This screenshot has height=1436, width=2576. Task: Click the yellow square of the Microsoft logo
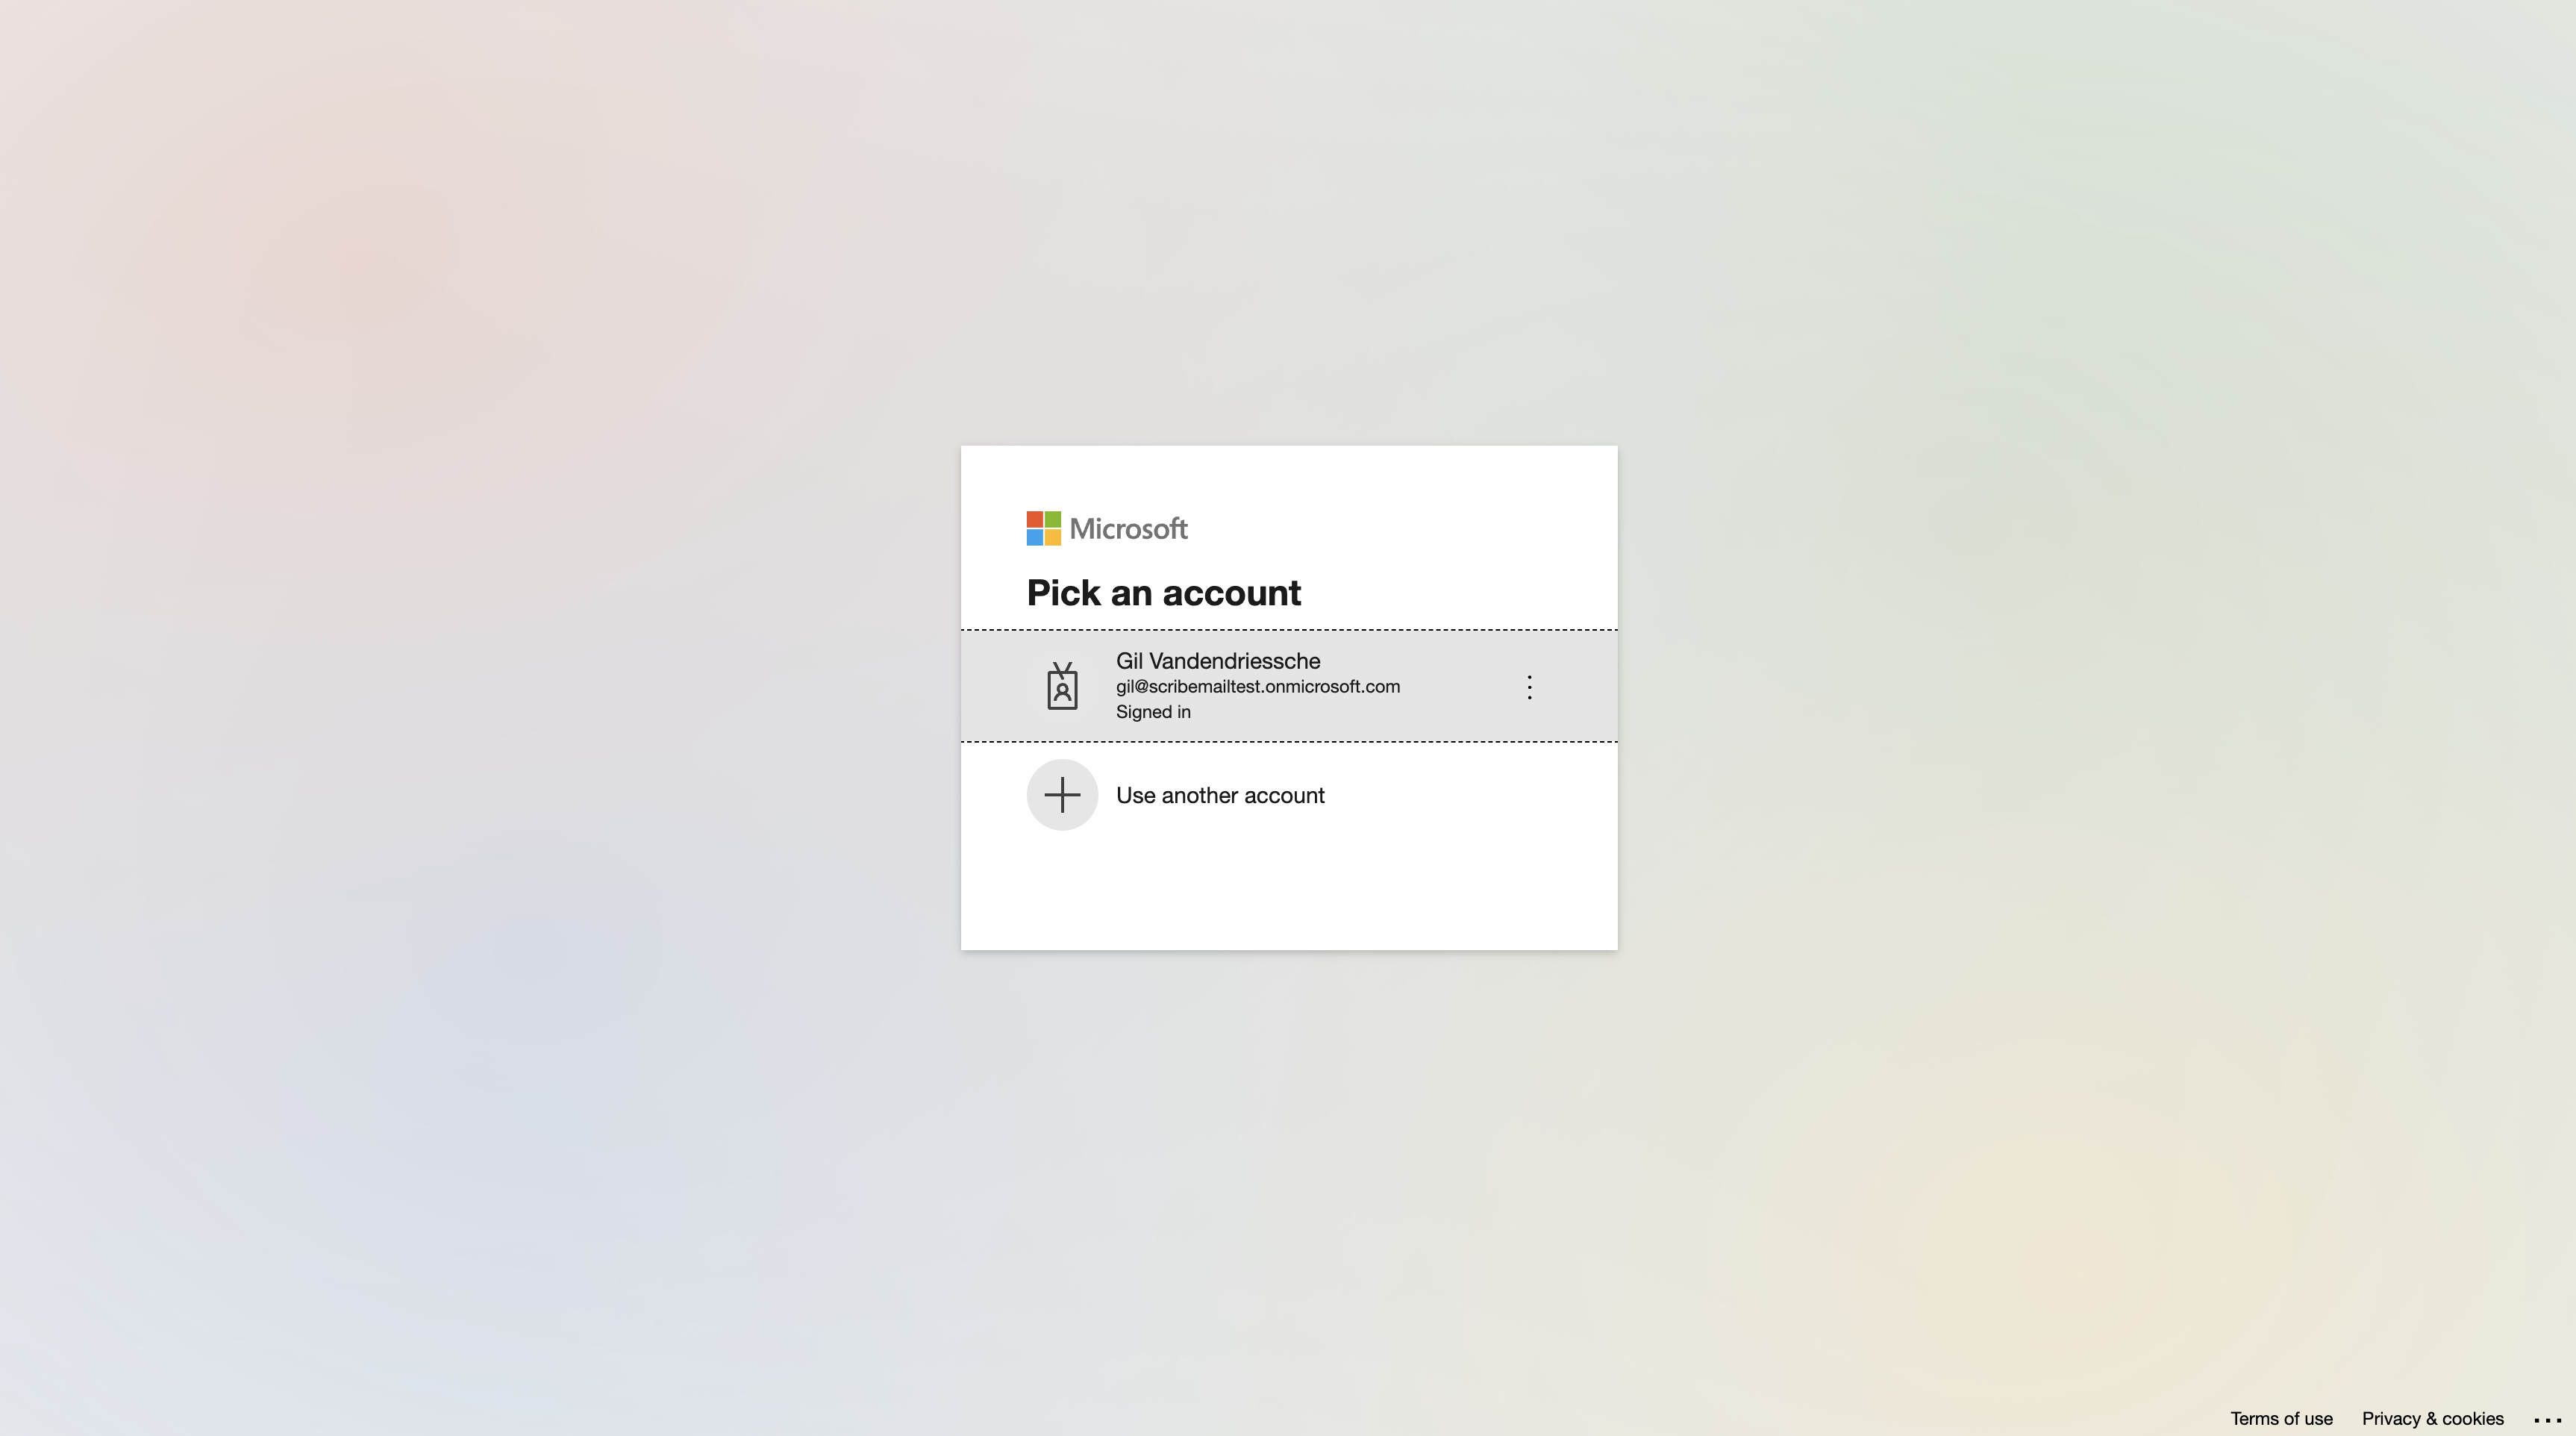(x=1053, y=538)
